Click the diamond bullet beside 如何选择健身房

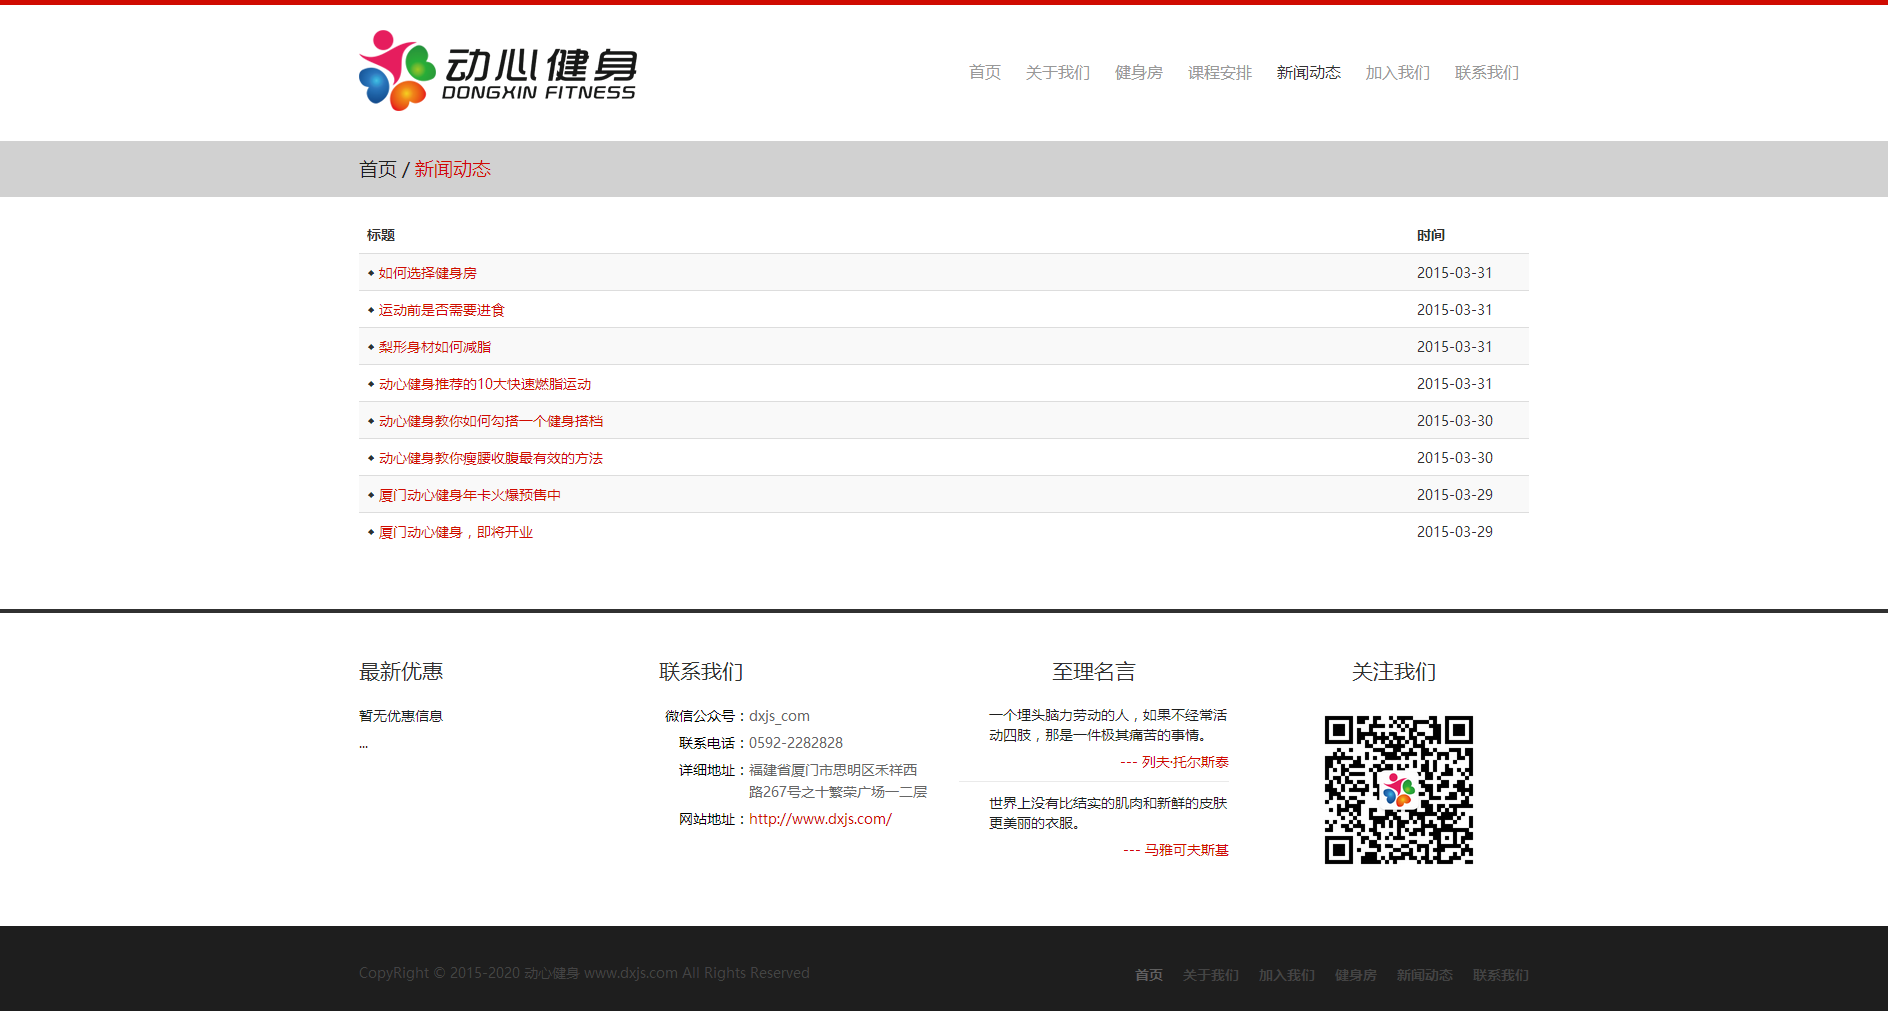[370, 272]
